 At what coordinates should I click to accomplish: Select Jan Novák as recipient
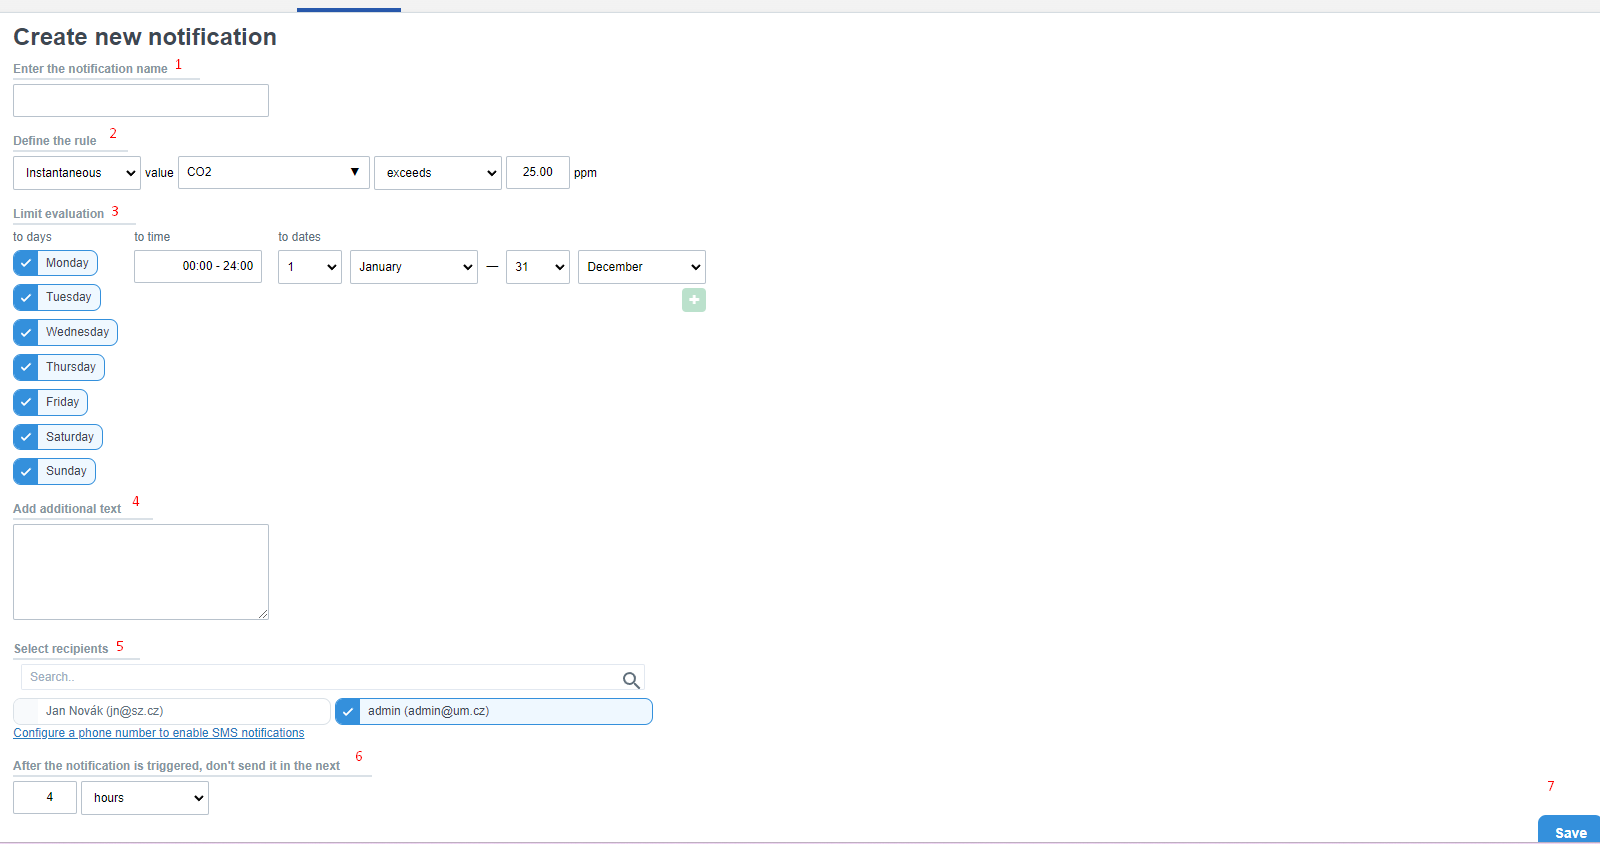coord(27,711)
